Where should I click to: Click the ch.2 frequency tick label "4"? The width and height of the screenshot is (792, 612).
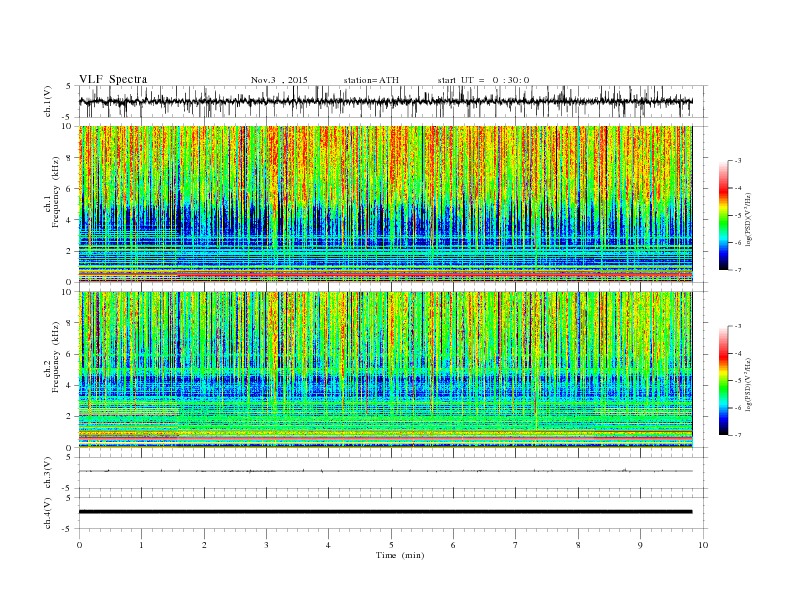[69, 386]
